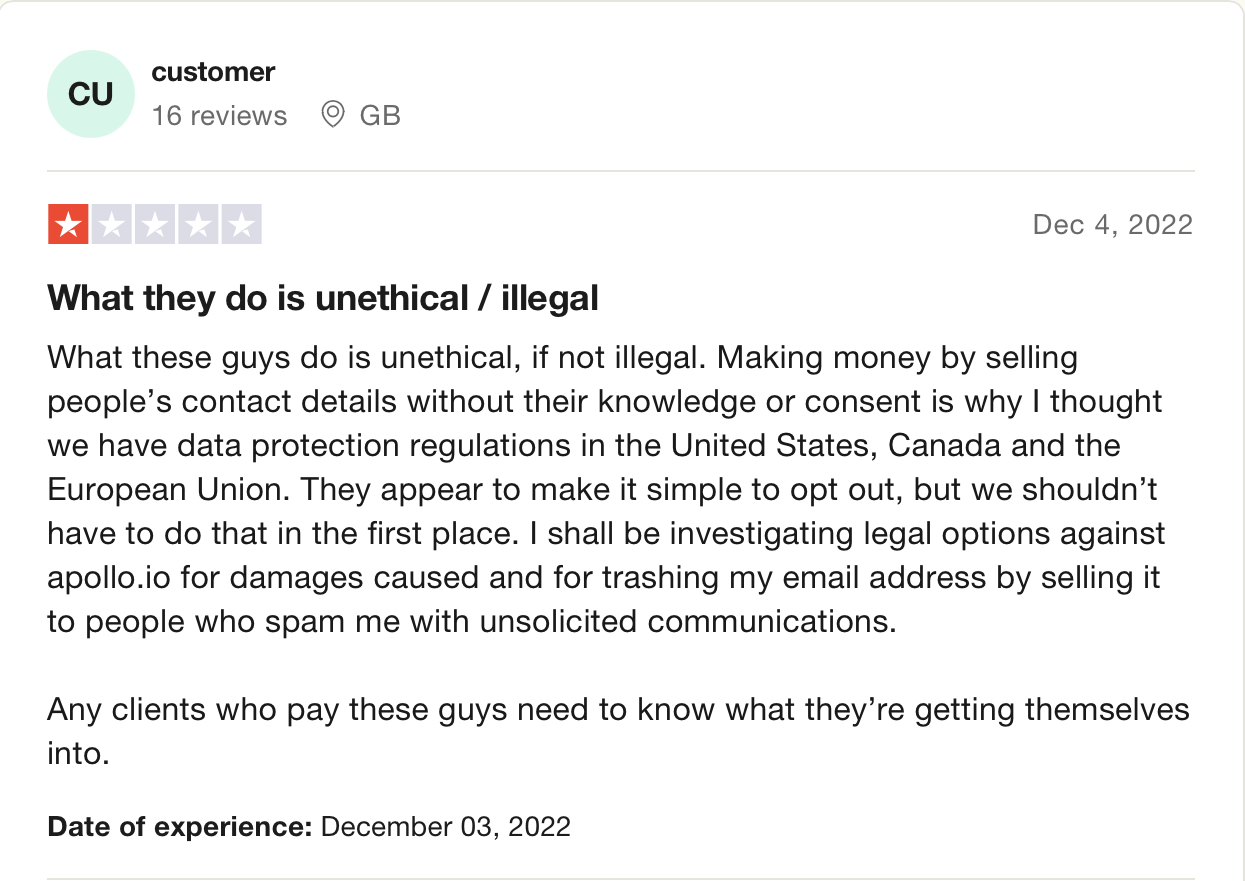Click the 16 reviews count text
This screenshot has width=1245, height=881.
click(x=219, y=116)
